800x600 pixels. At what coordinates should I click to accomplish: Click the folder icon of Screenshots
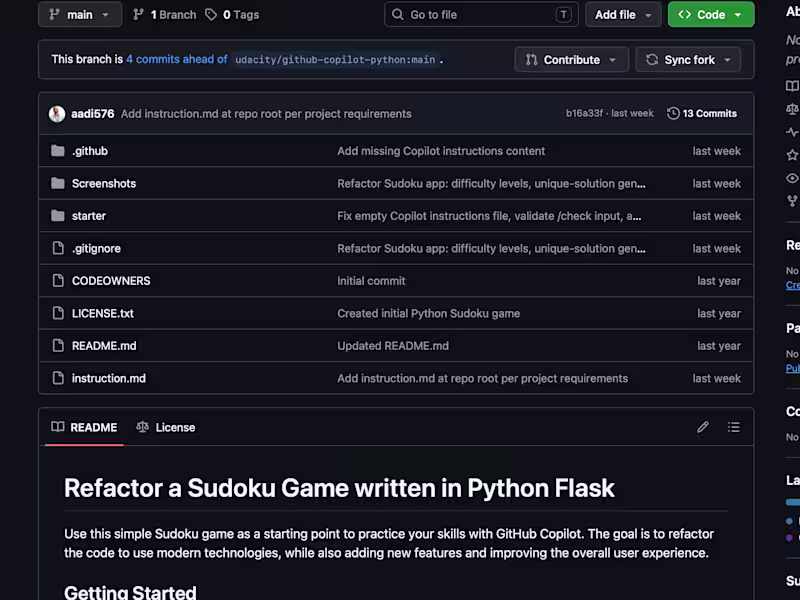point(58,183)
